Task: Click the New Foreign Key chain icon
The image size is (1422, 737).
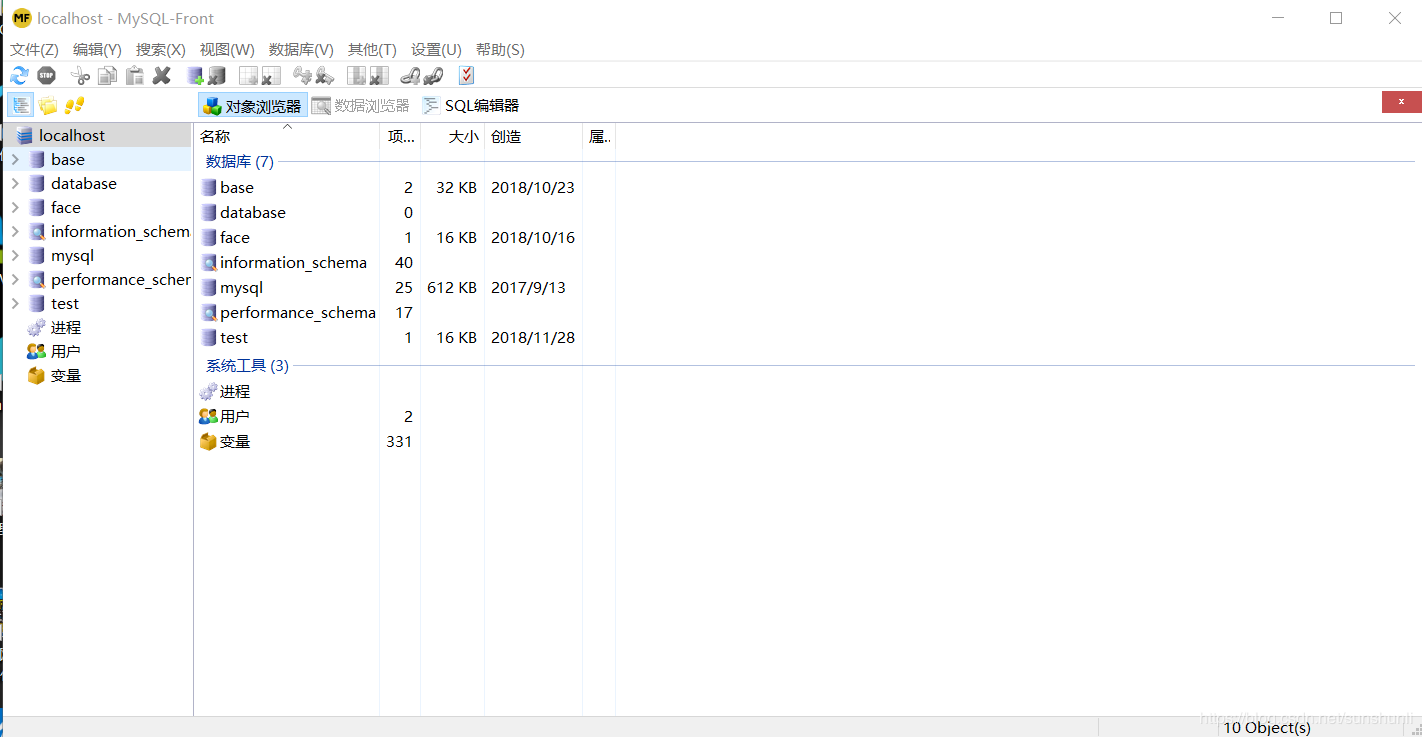Action: click(x=410, y=75)
